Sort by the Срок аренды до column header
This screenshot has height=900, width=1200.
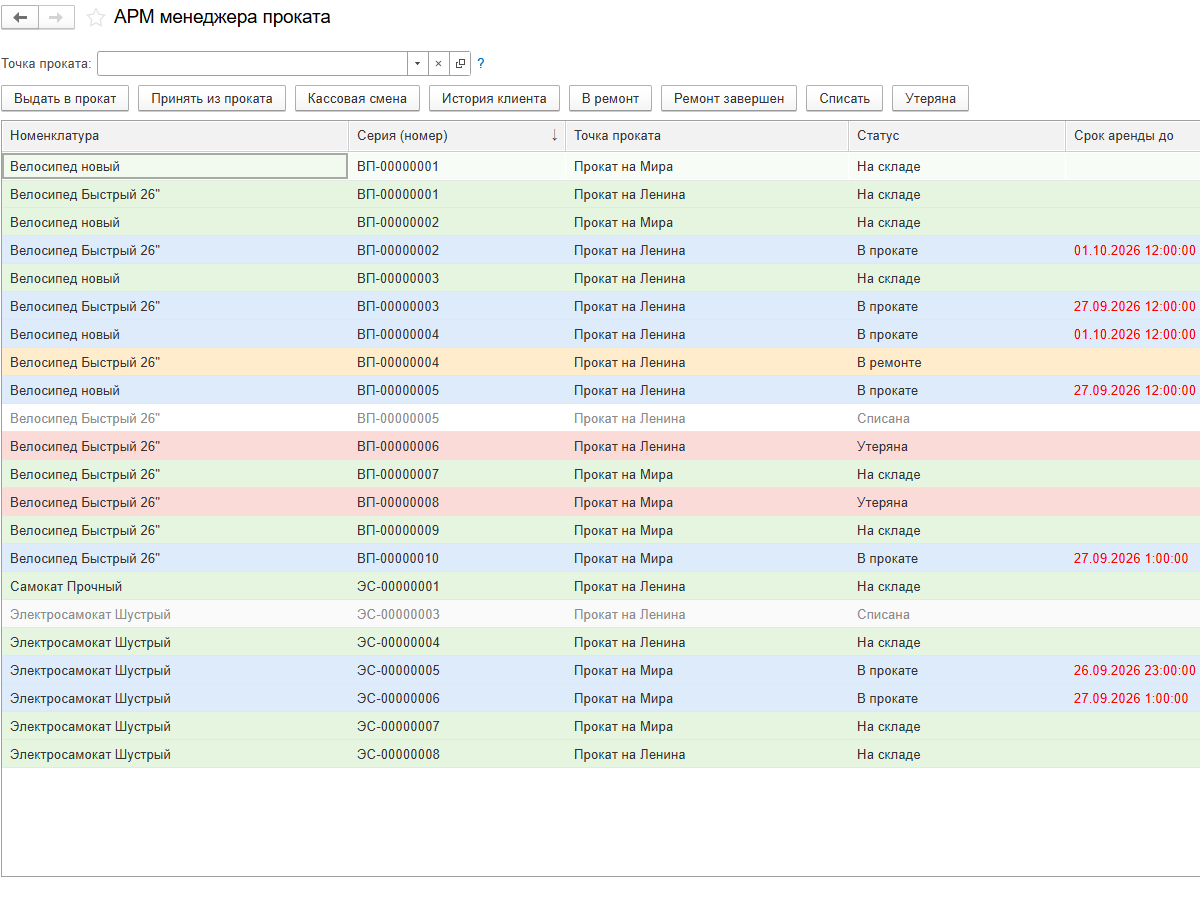[x=1133, y=136]
